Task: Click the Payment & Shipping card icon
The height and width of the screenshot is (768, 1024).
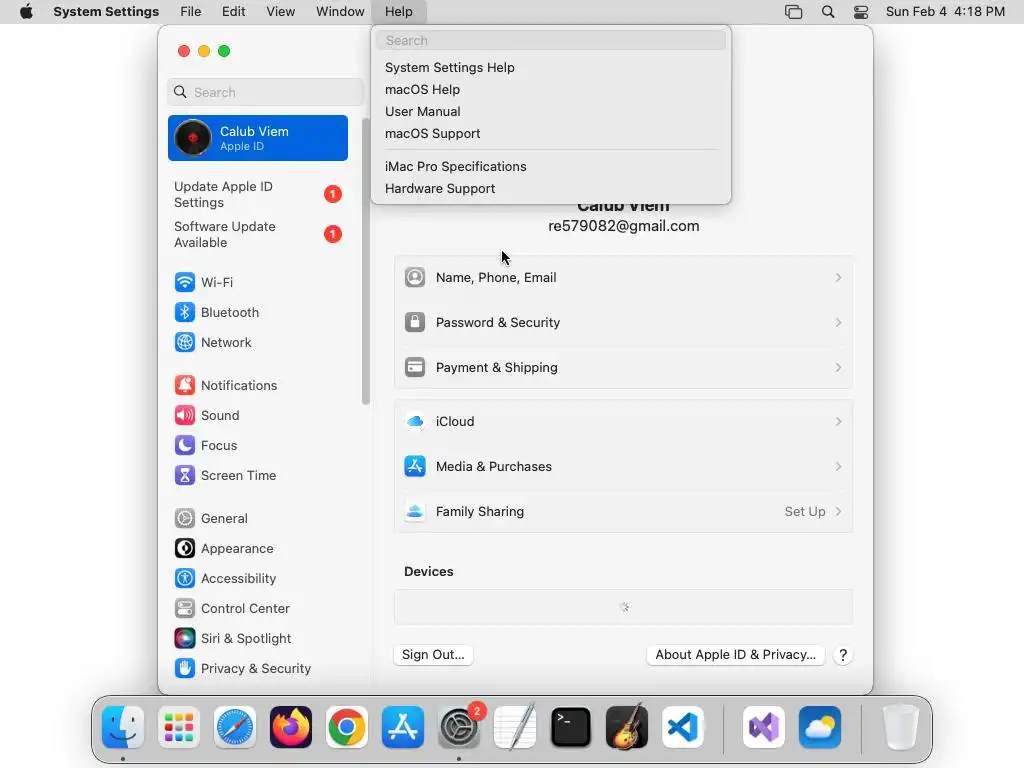Action: pyautogui.click(x=415, y=368)
